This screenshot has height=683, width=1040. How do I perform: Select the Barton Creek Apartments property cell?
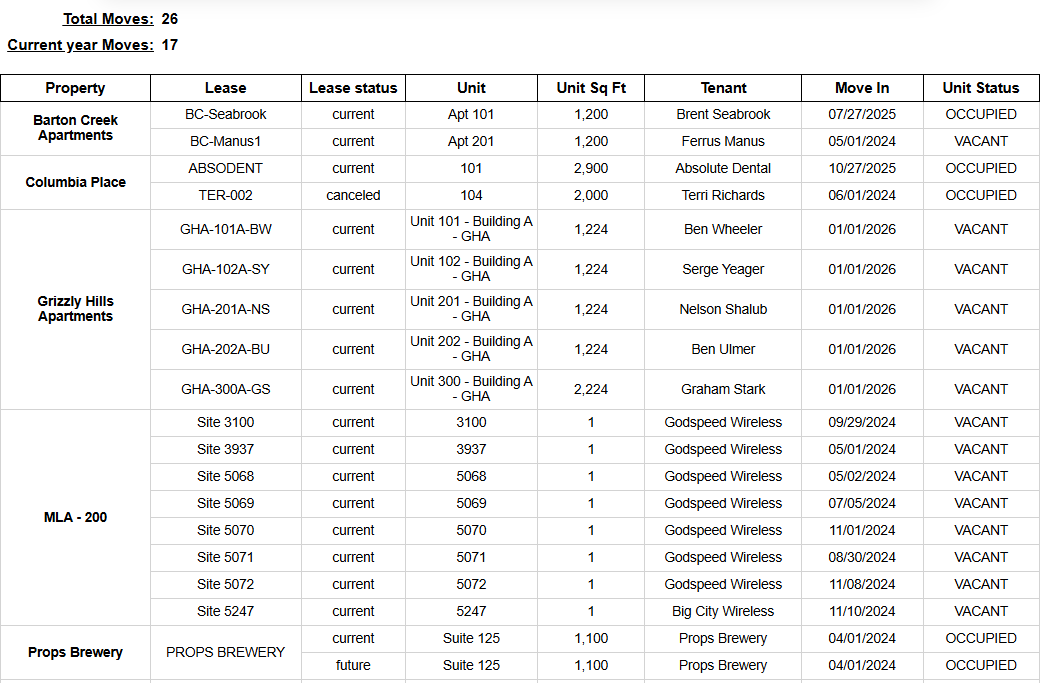pos(76,128)
